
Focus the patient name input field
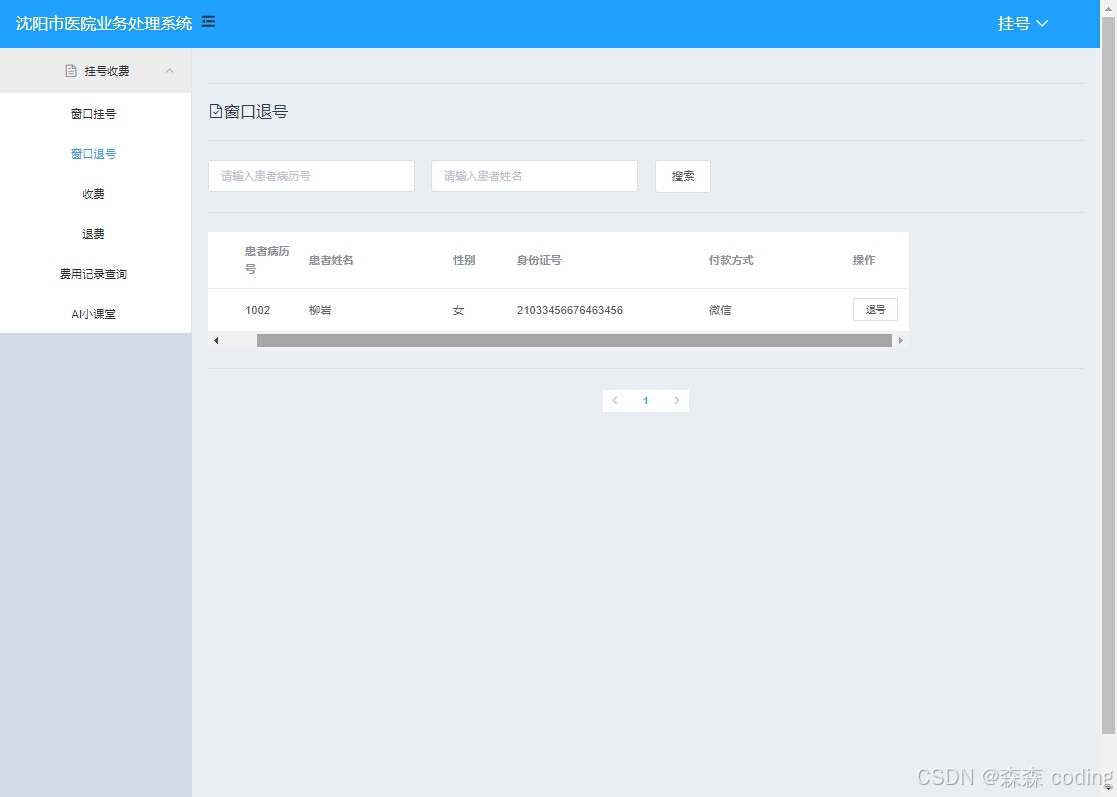pos(534,176)
